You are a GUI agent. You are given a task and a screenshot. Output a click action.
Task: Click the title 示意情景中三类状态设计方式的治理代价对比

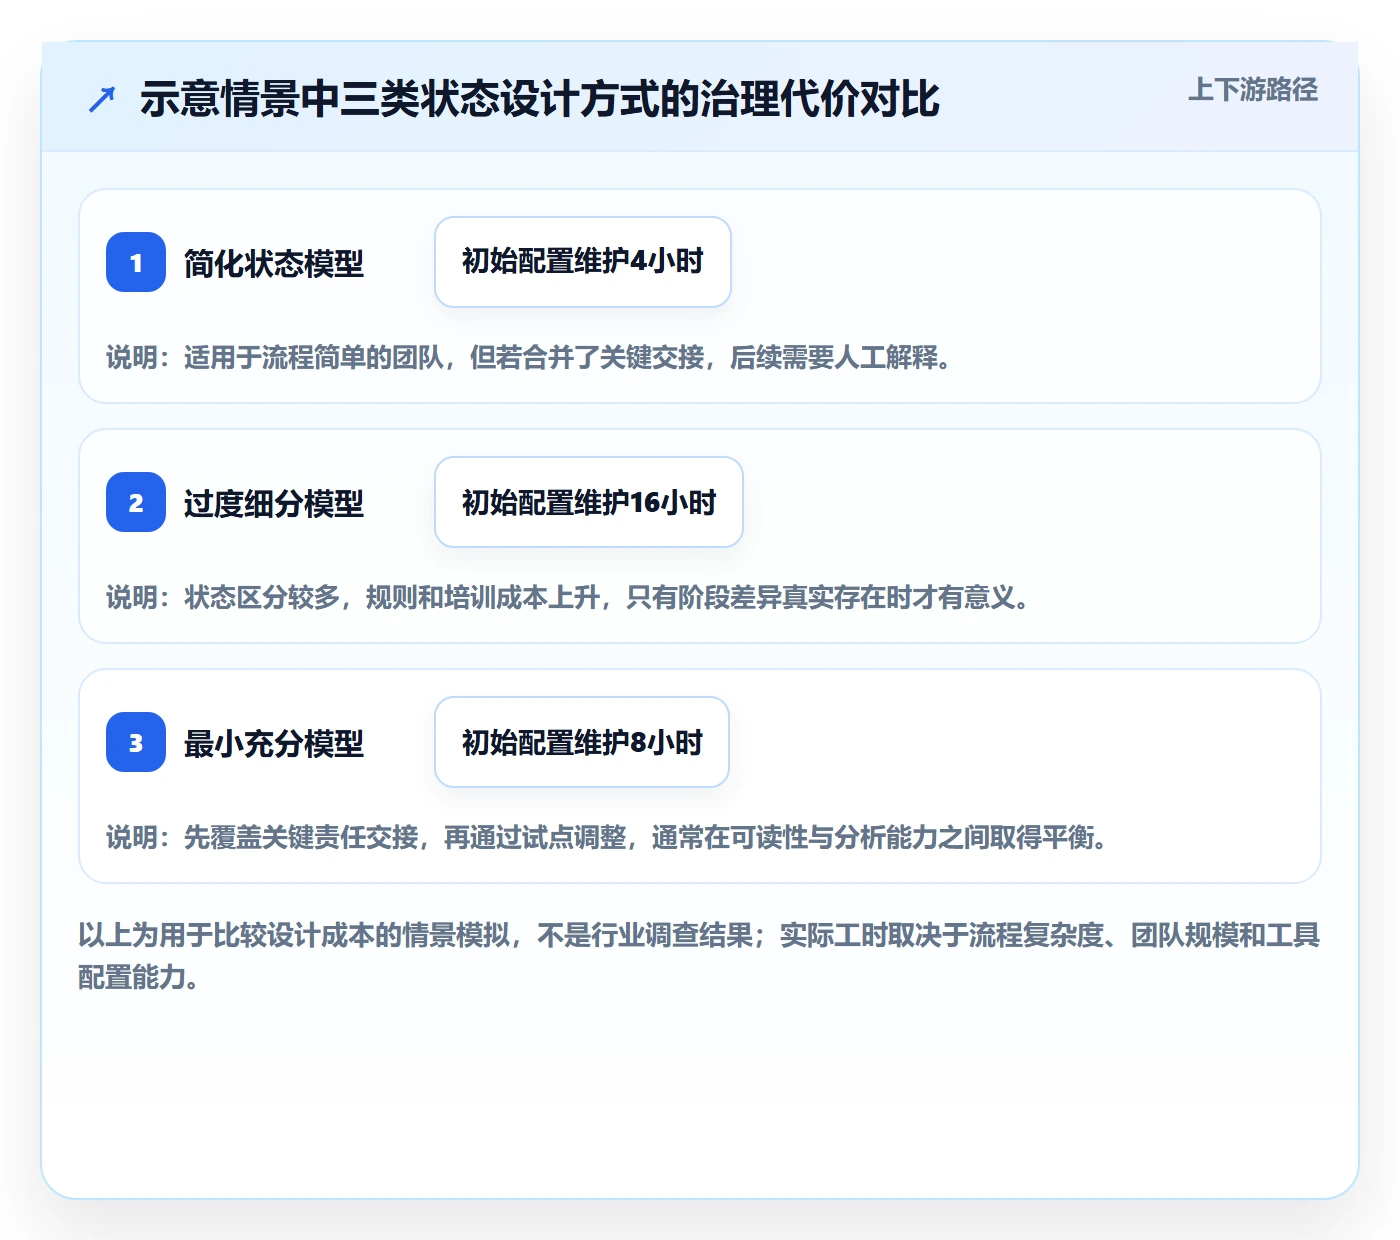point(540,99)
